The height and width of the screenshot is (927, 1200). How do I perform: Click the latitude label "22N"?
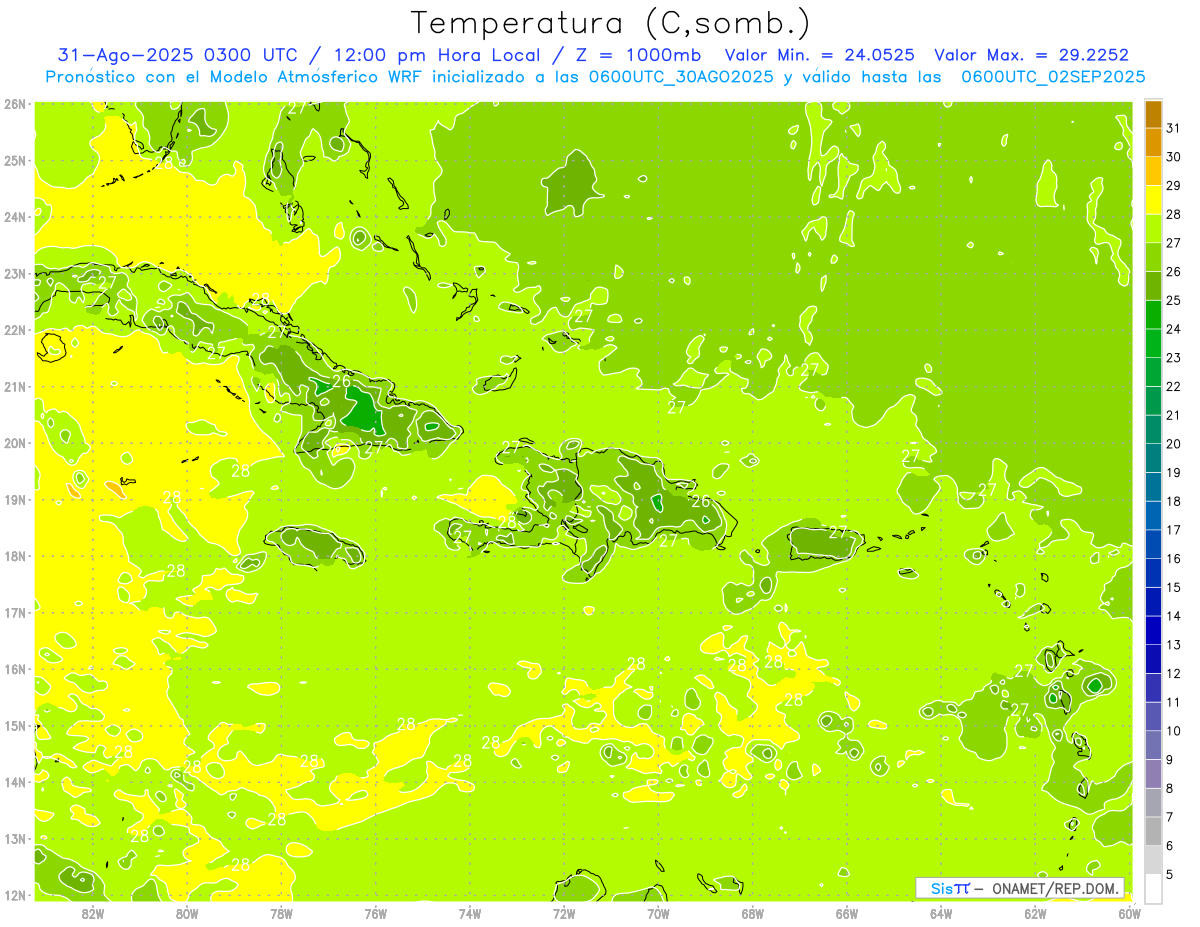[x=14, y=330]
